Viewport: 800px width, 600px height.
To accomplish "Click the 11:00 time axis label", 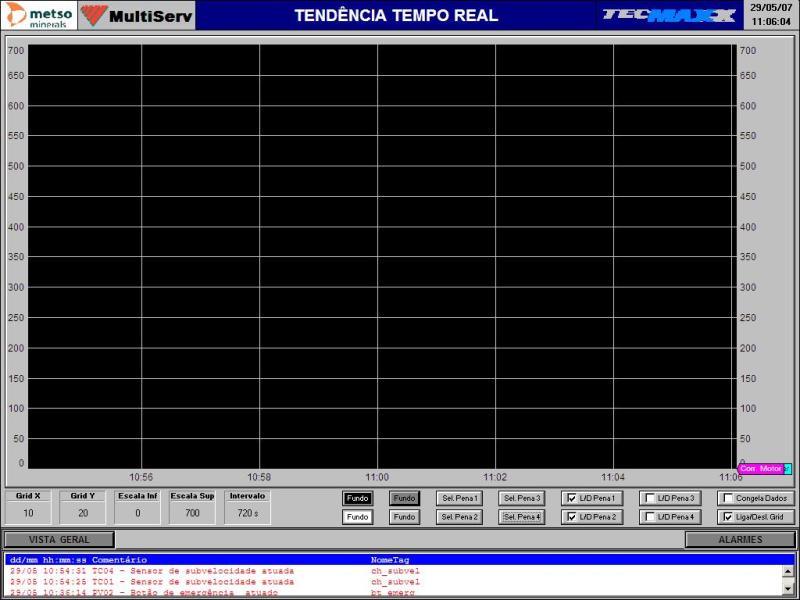I will (377, 477).
